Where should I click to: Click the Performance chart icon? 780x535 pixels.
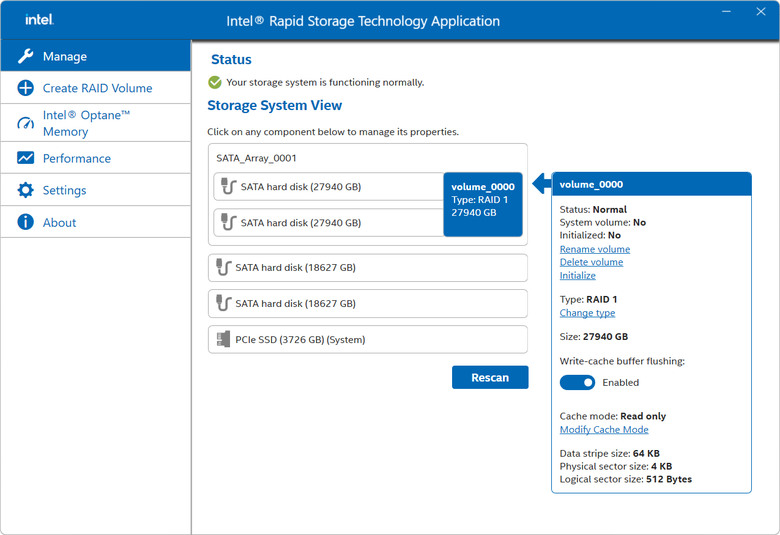coord(25,158)
